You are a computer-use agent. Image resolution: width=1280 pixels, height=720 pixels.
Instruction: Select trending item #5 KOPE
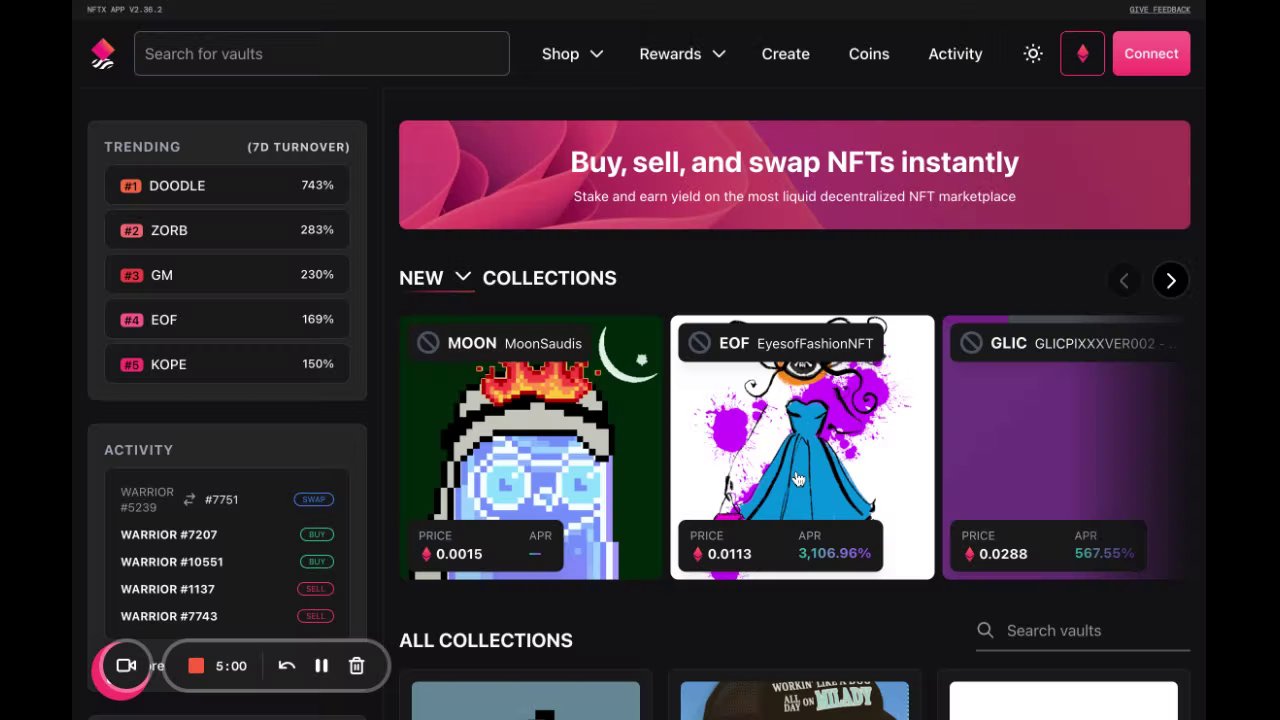tap(227, 364)
